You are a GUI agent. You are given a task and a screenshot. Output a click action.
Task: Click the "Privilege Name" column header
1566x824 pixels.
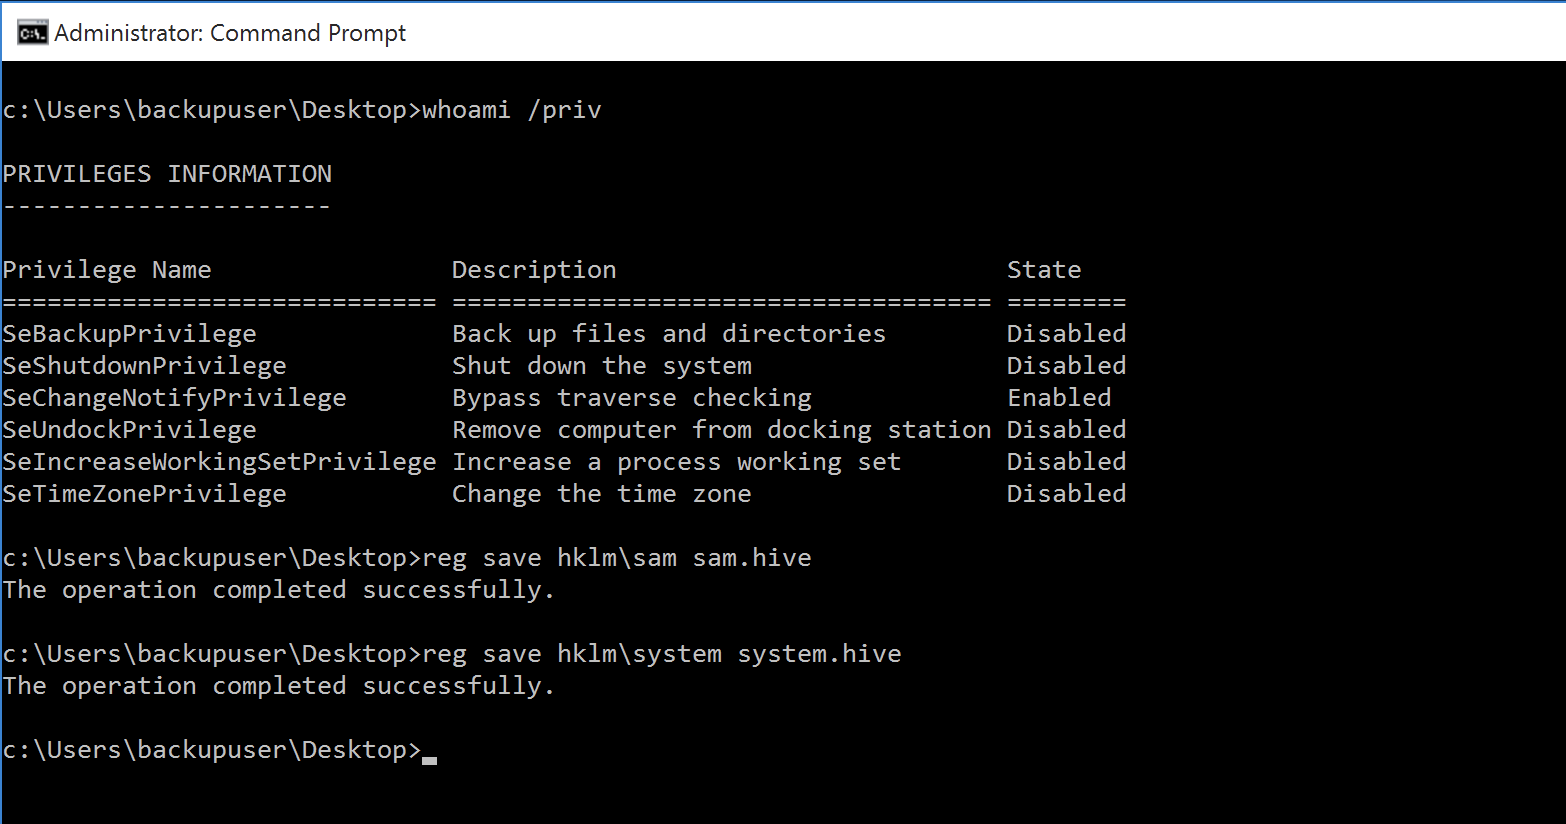click(107, 270)
